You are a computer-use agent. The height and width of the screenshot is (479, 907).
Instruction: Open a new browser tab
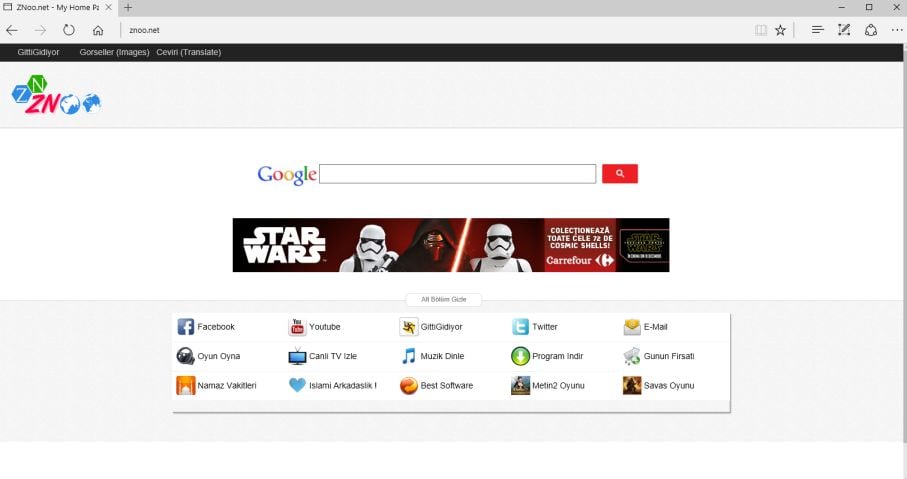[128, 8]
